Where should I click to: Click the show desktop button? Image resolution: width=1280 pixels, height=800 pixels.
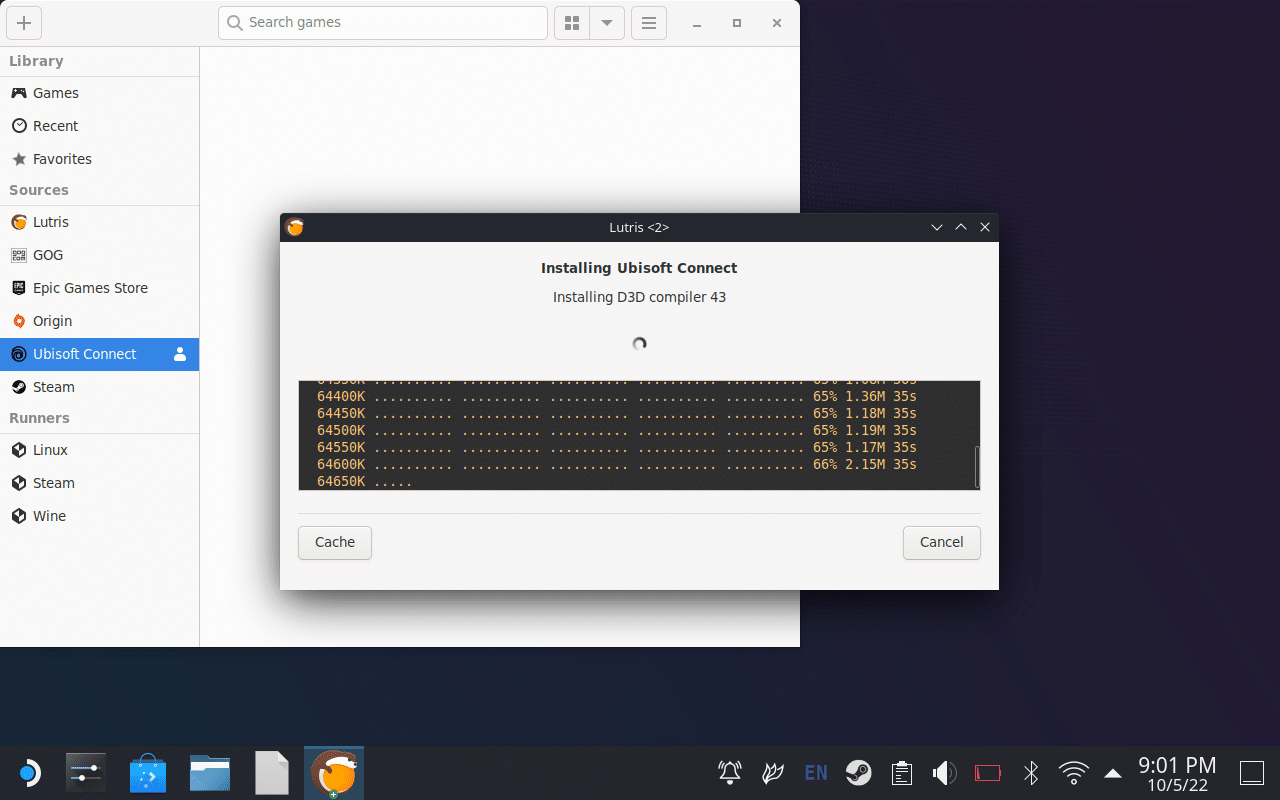coord(1252,772)
